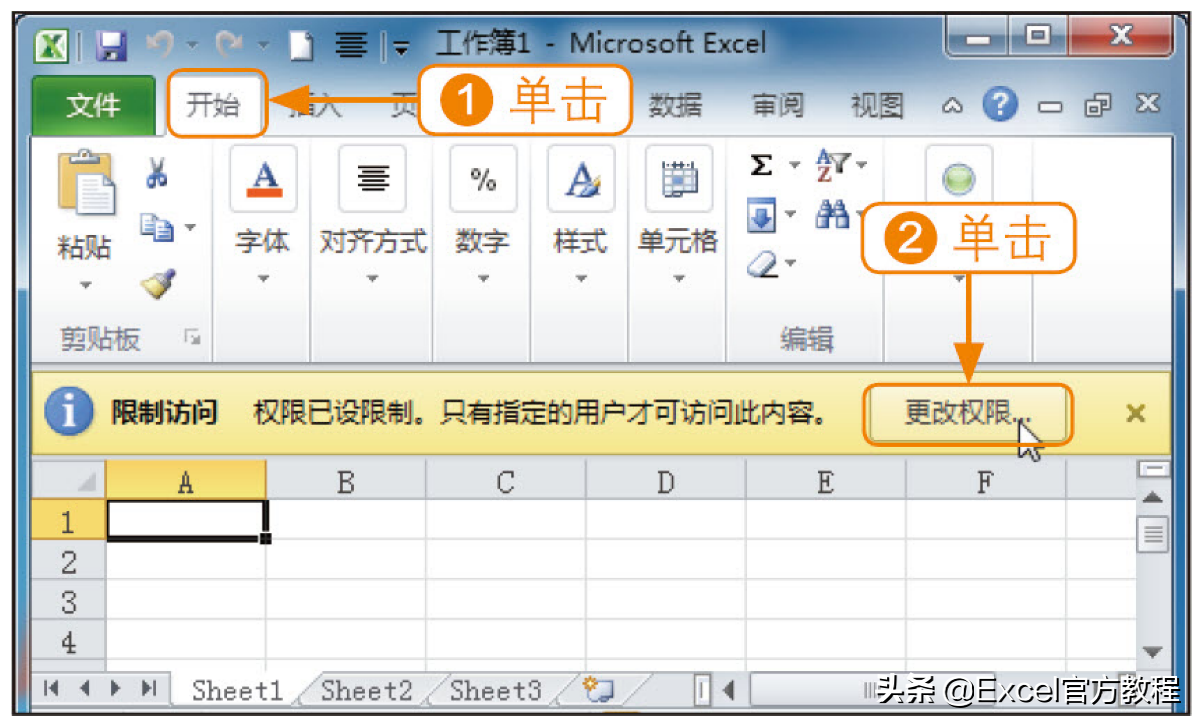
Task: Click the information icon in message bar
Action: click(x=70, y=413)
